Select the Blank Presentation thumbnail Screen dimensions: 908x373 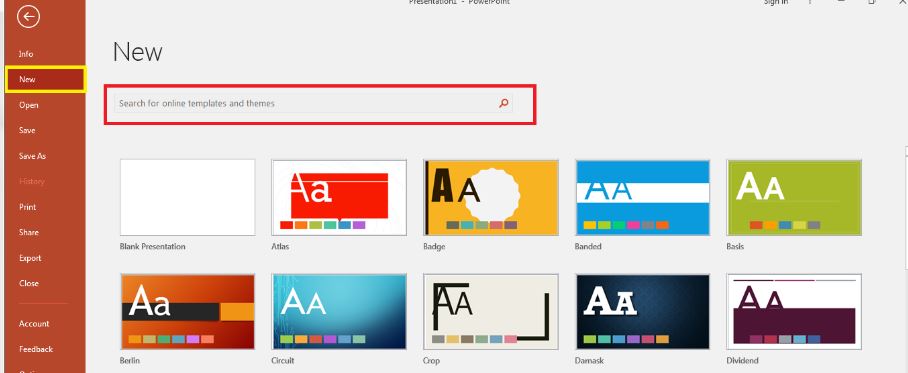click(188, 198)
